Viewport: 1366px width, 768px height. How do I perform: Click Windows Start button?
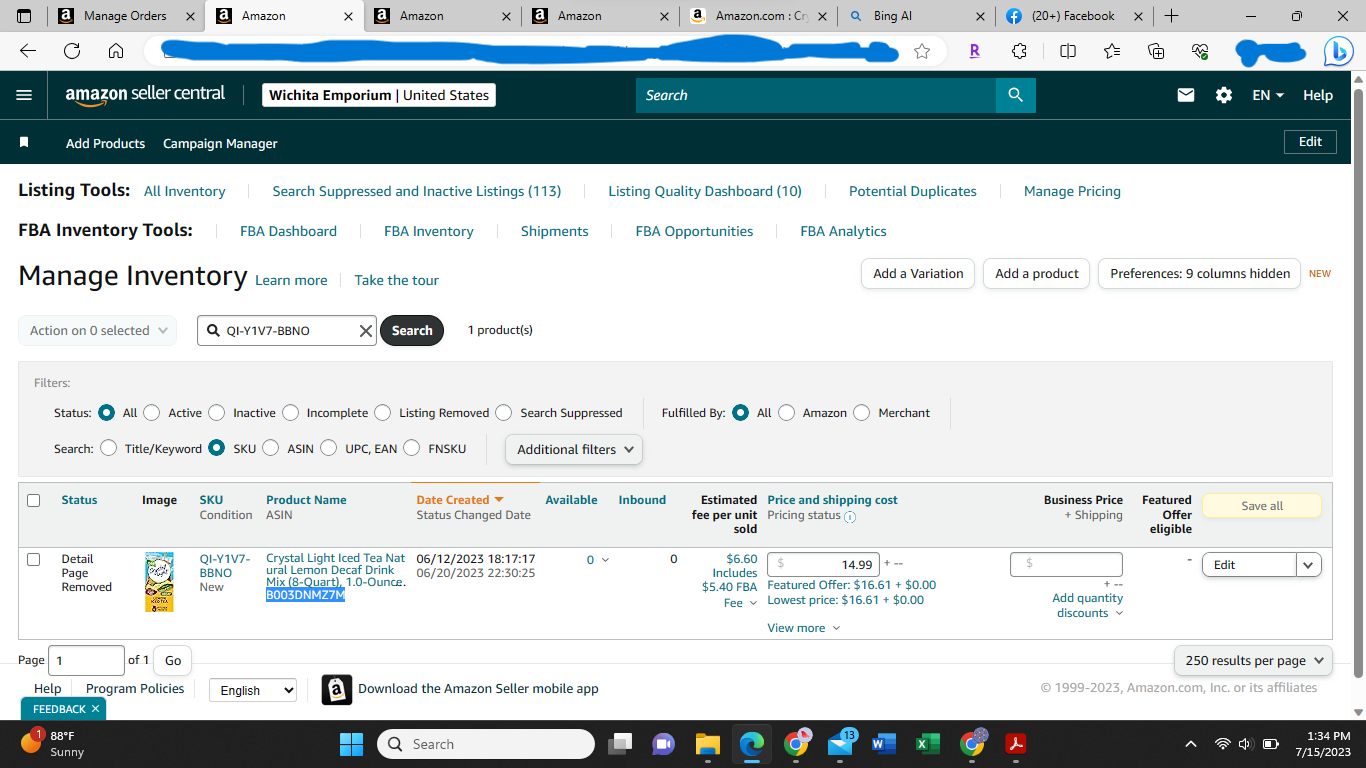click(352, 744)
